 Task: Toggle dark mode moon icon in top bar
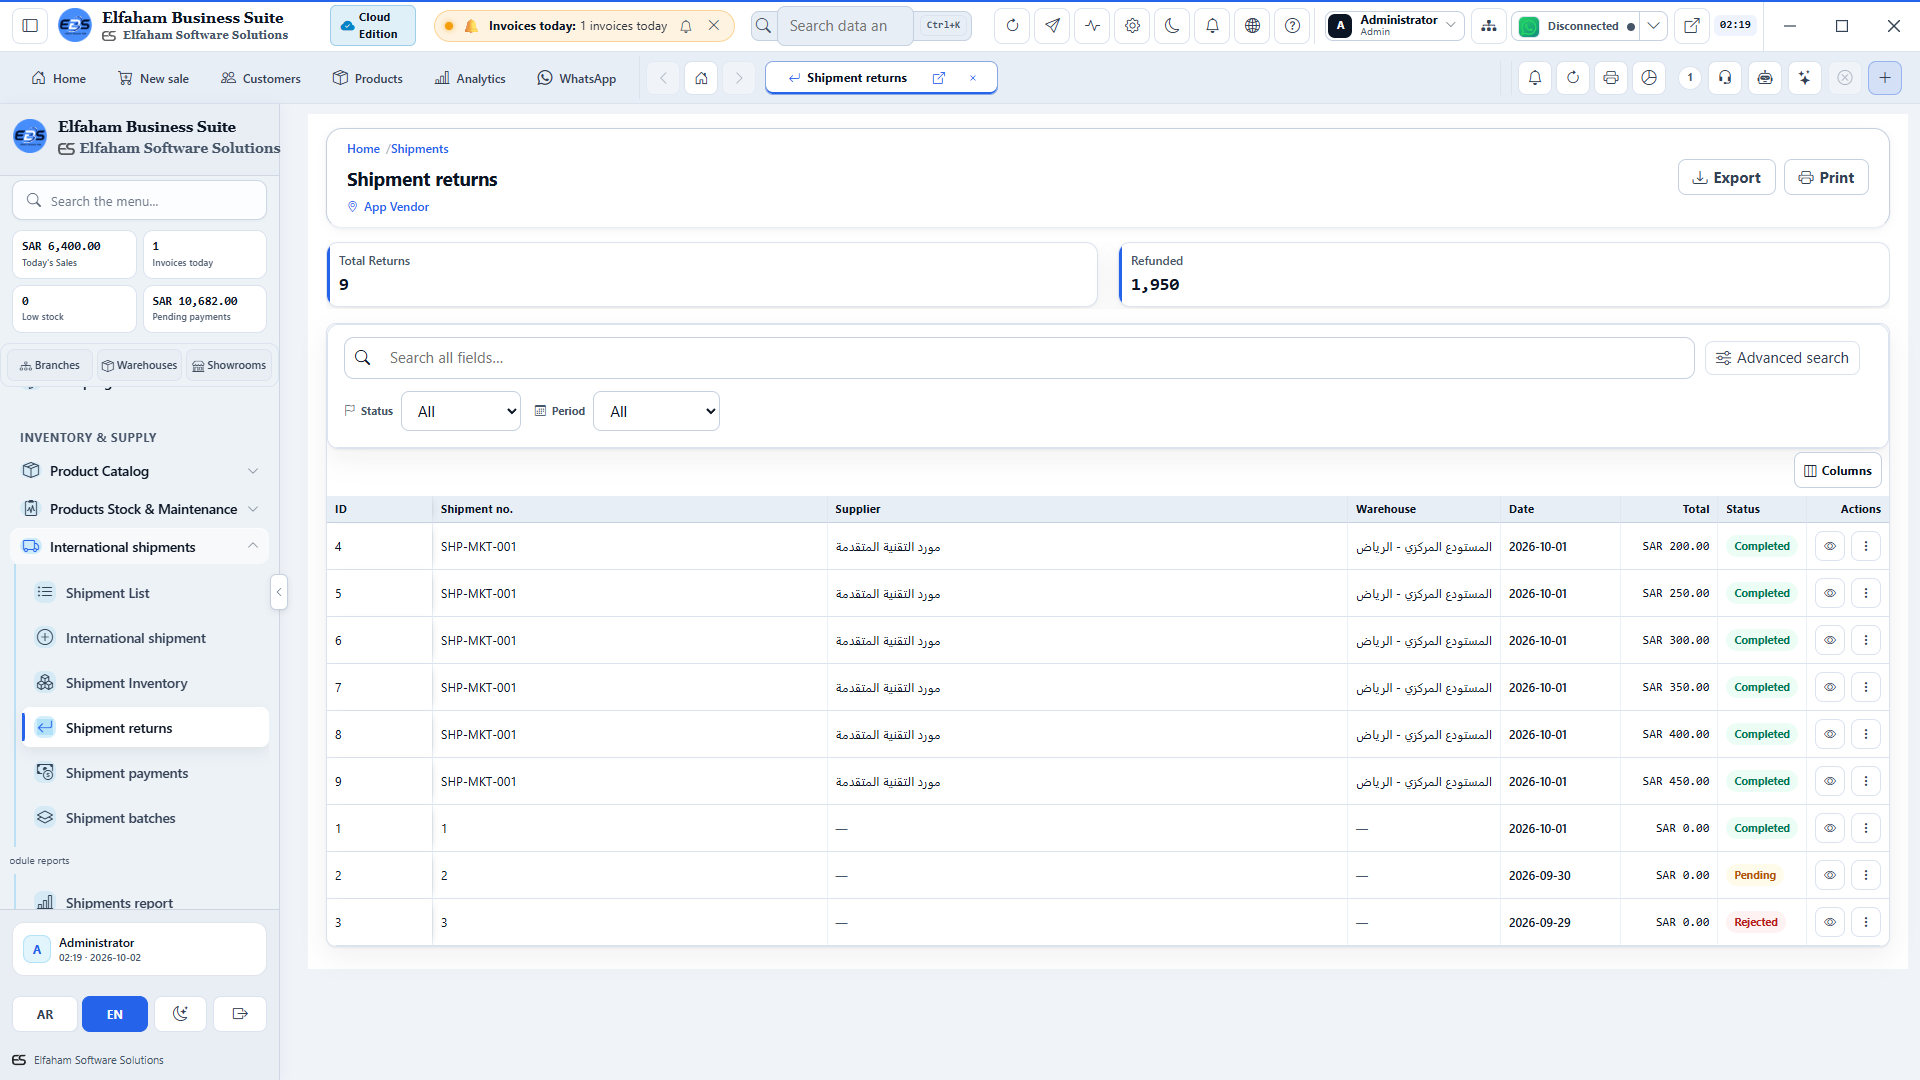point(1172,26)
